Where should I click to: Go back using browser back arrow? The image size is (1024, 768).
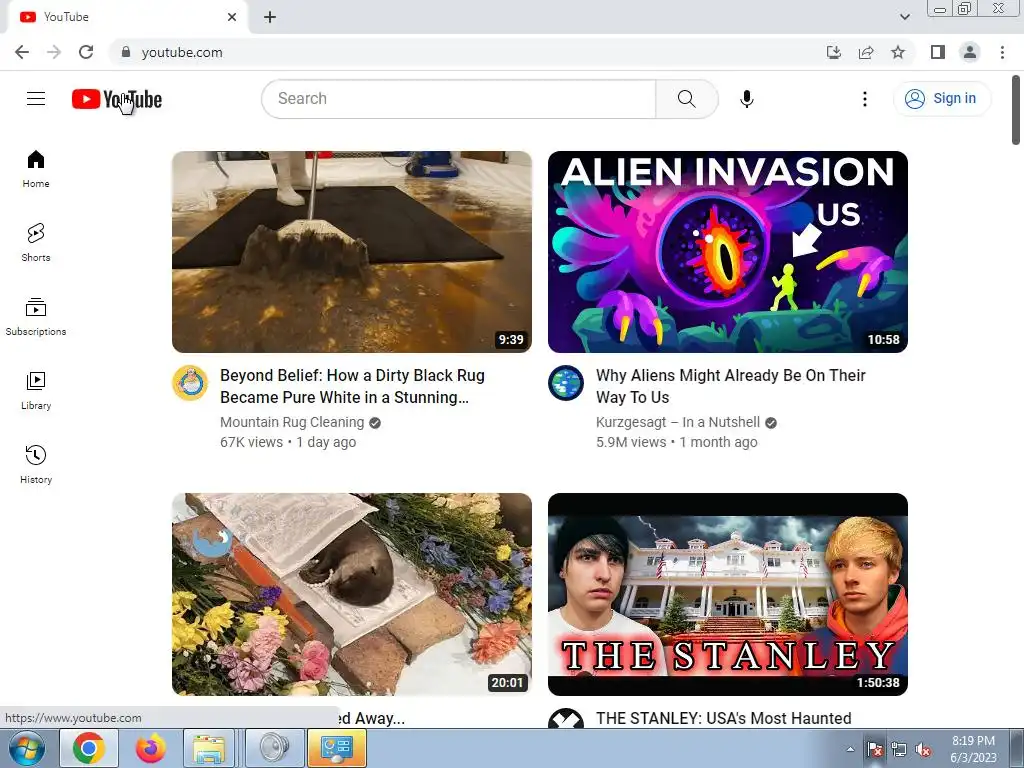[x=22, y=52]
